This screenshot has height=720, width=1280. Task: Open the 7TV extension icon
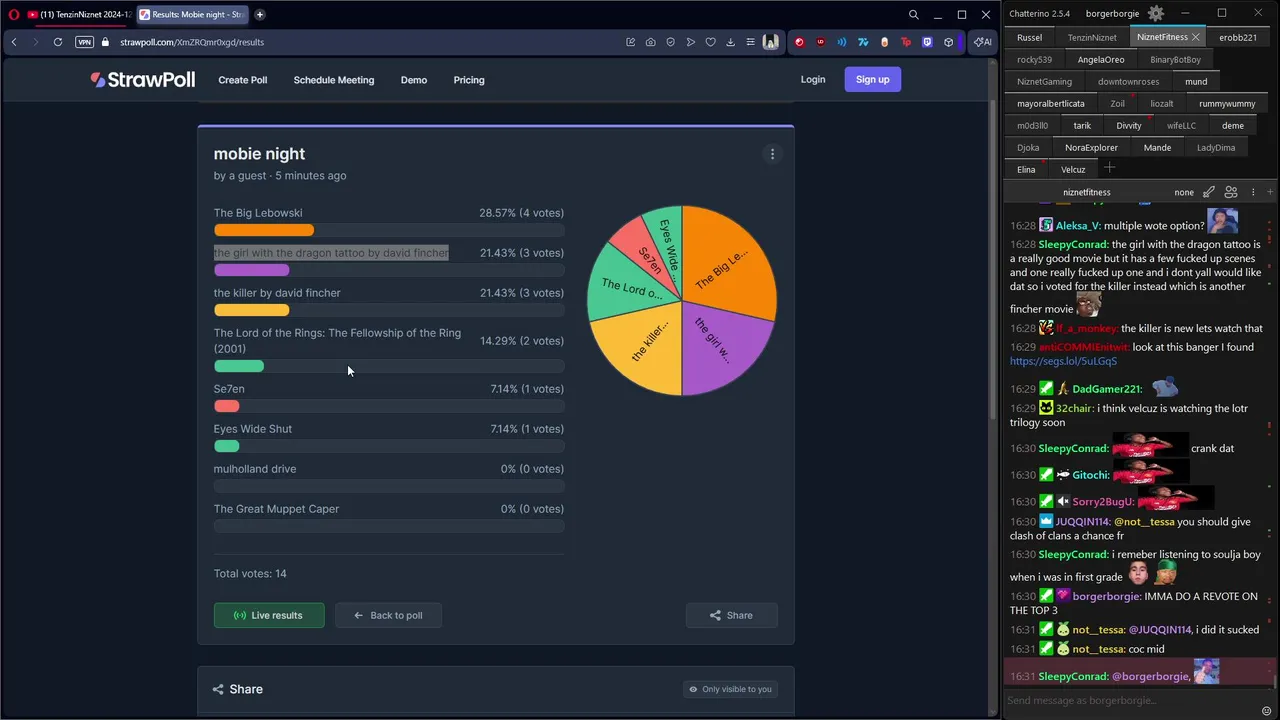(x=863, y=42)
